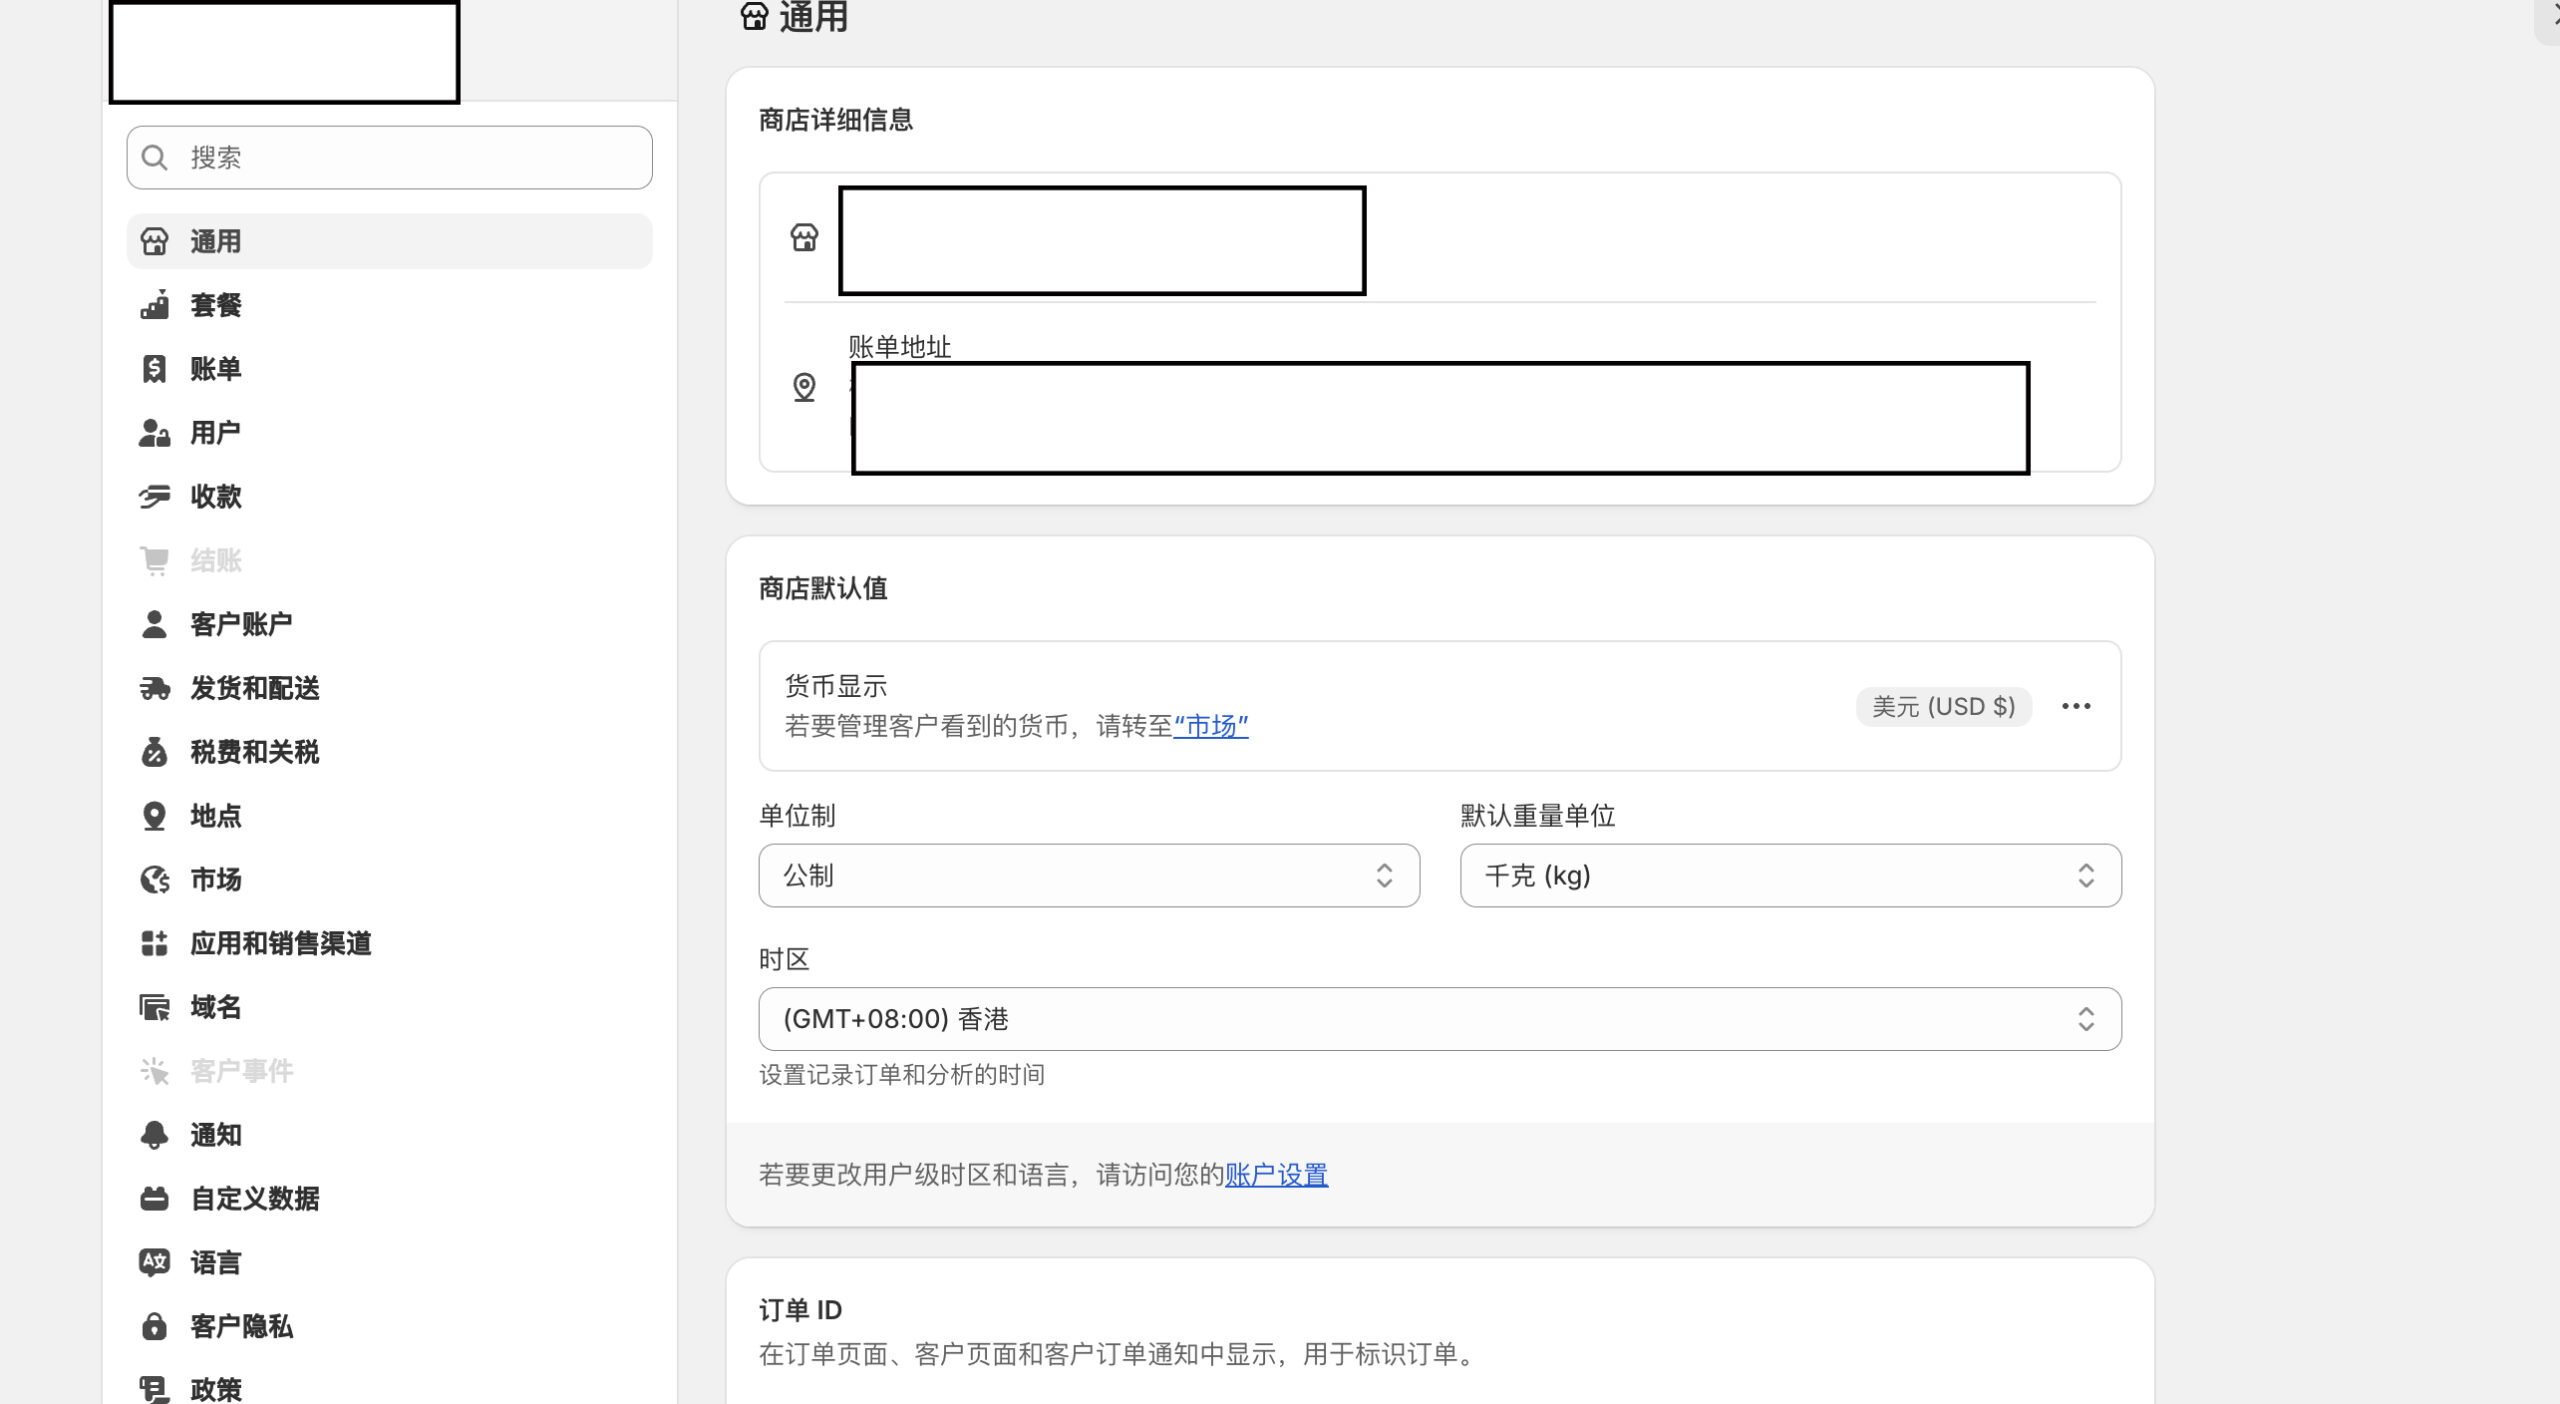Click the 市场 globe icon in sidebar
This screenshot has width=2560, height=1404.
pyautogui.click(x=154, y=879)
